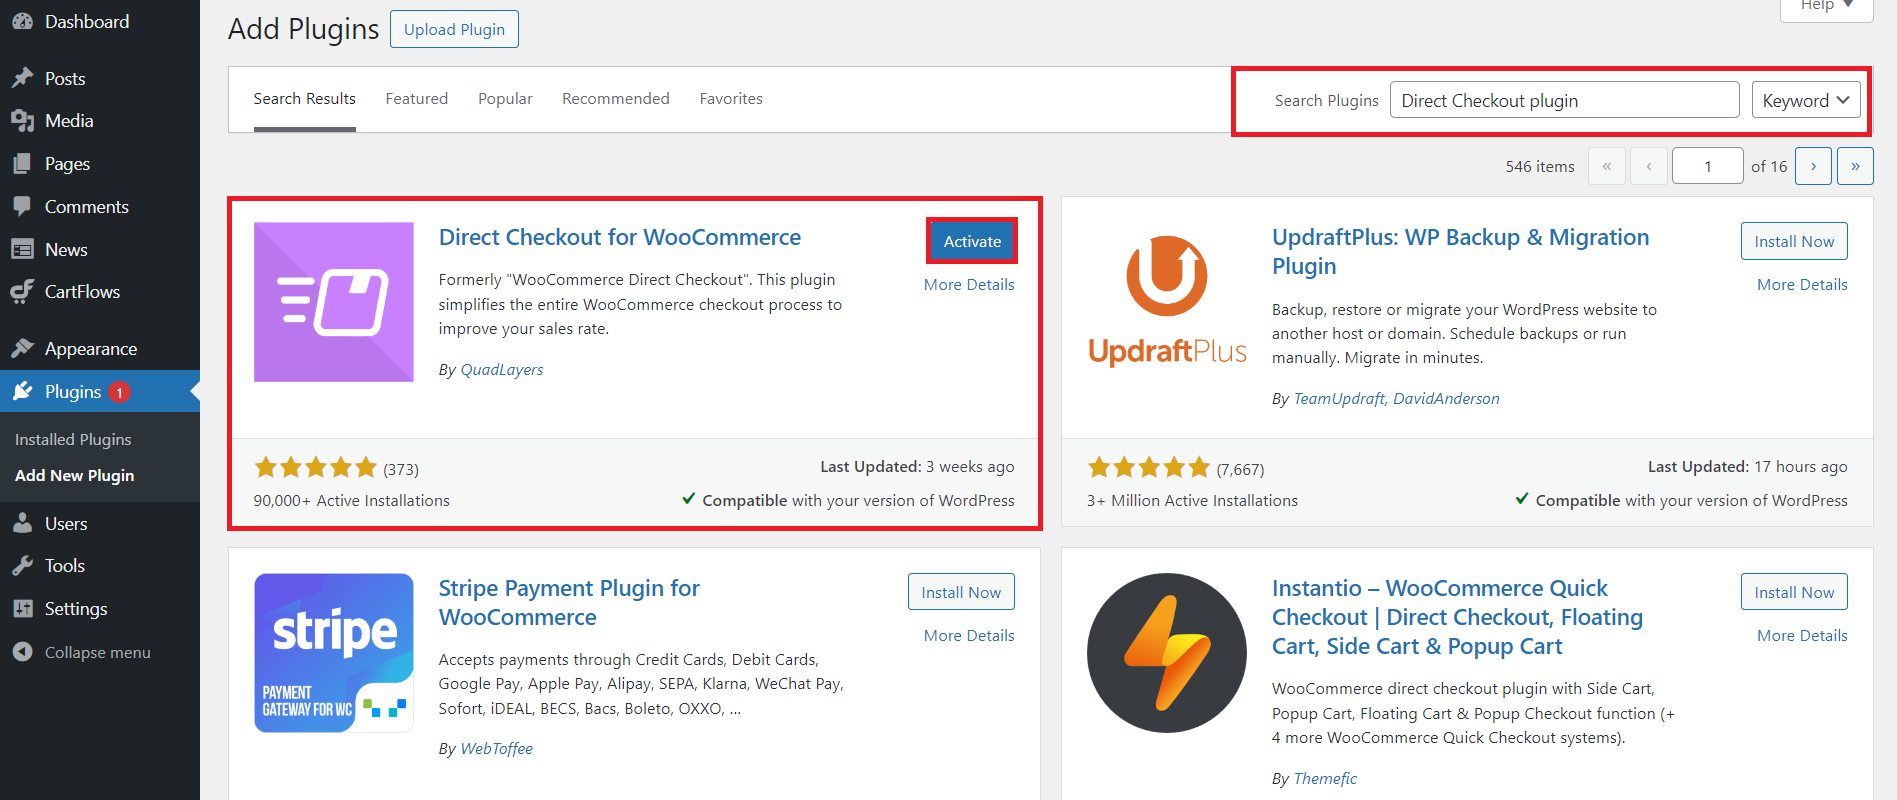Open QuadLayers author link
Screen dimensions: 1897x800
coord(501,369)
